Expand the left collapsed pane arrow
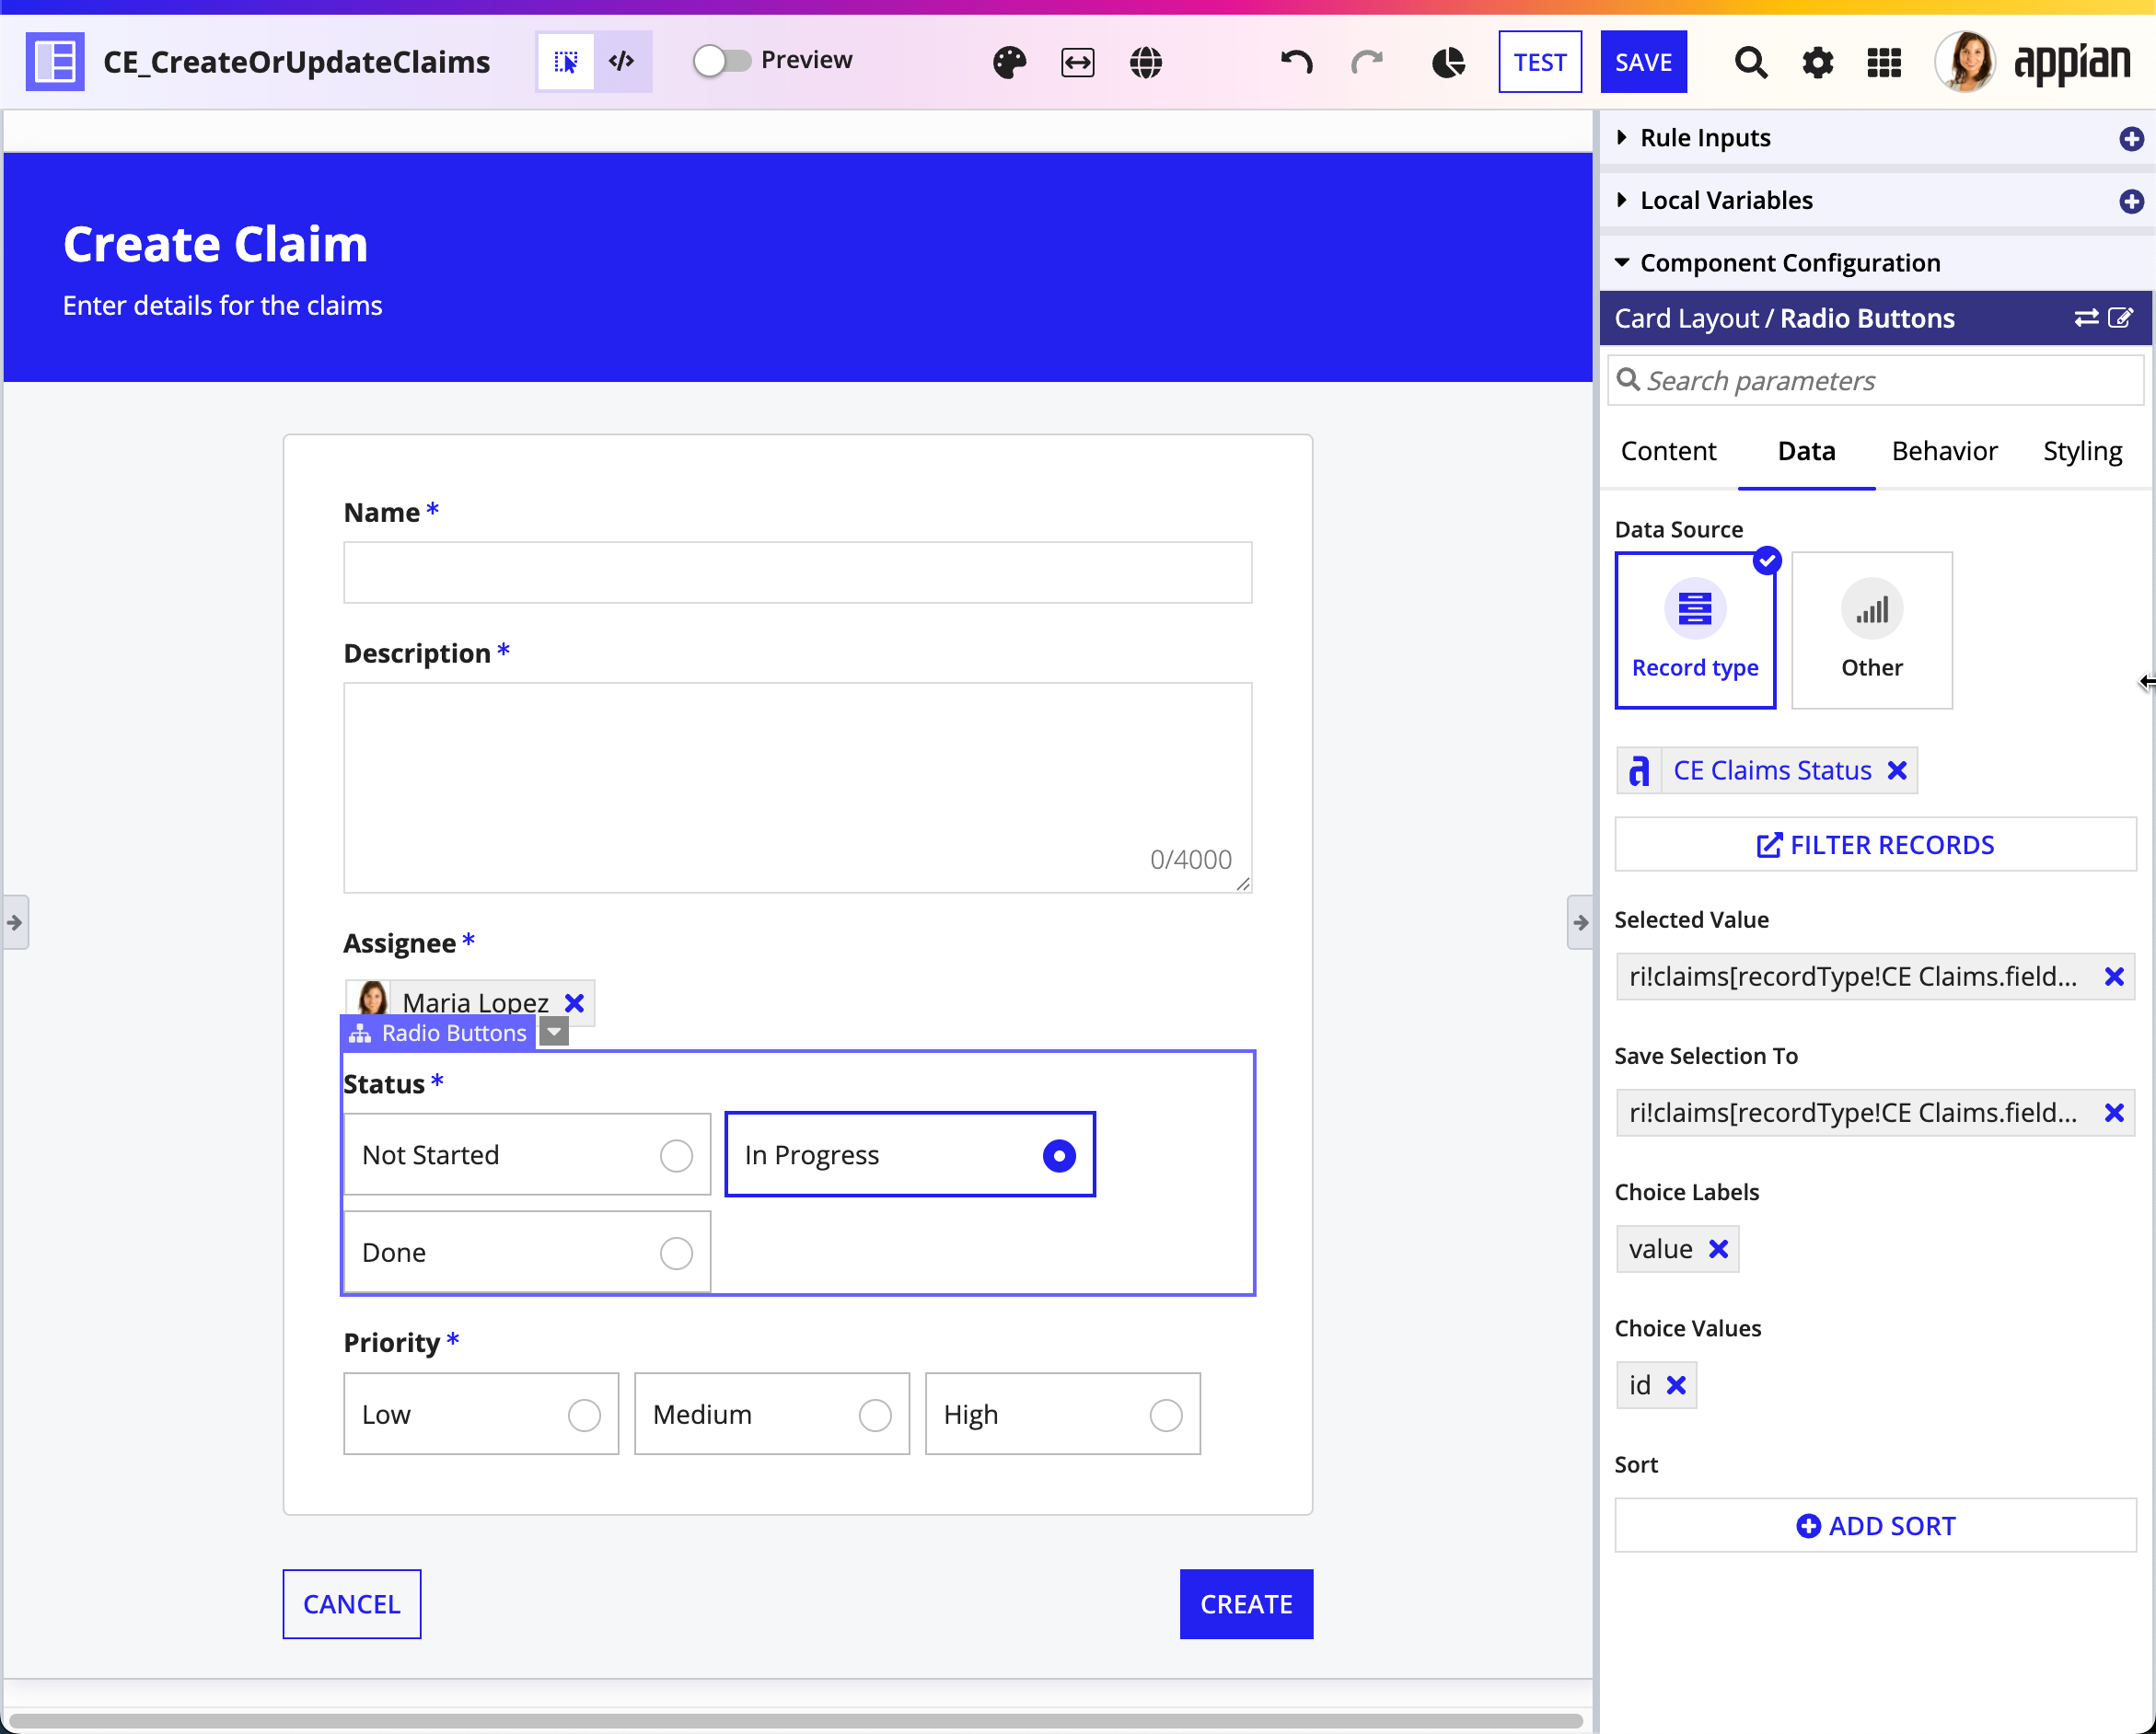 tap(15, 922)
